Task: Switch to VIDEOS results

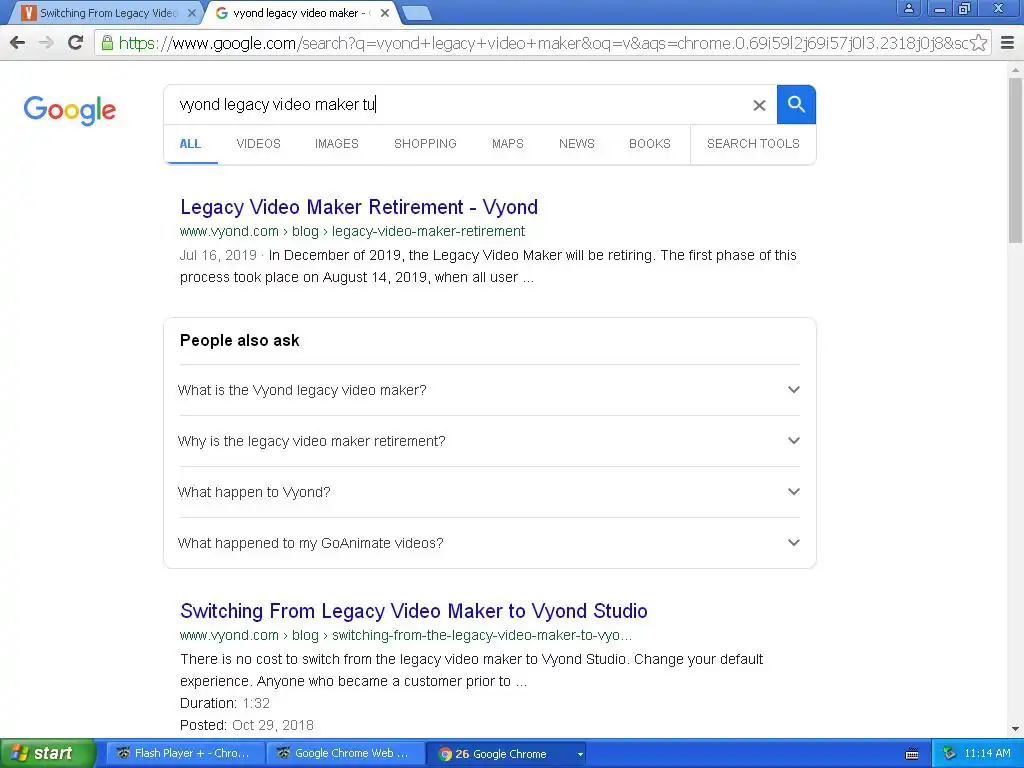Action: 259,144
